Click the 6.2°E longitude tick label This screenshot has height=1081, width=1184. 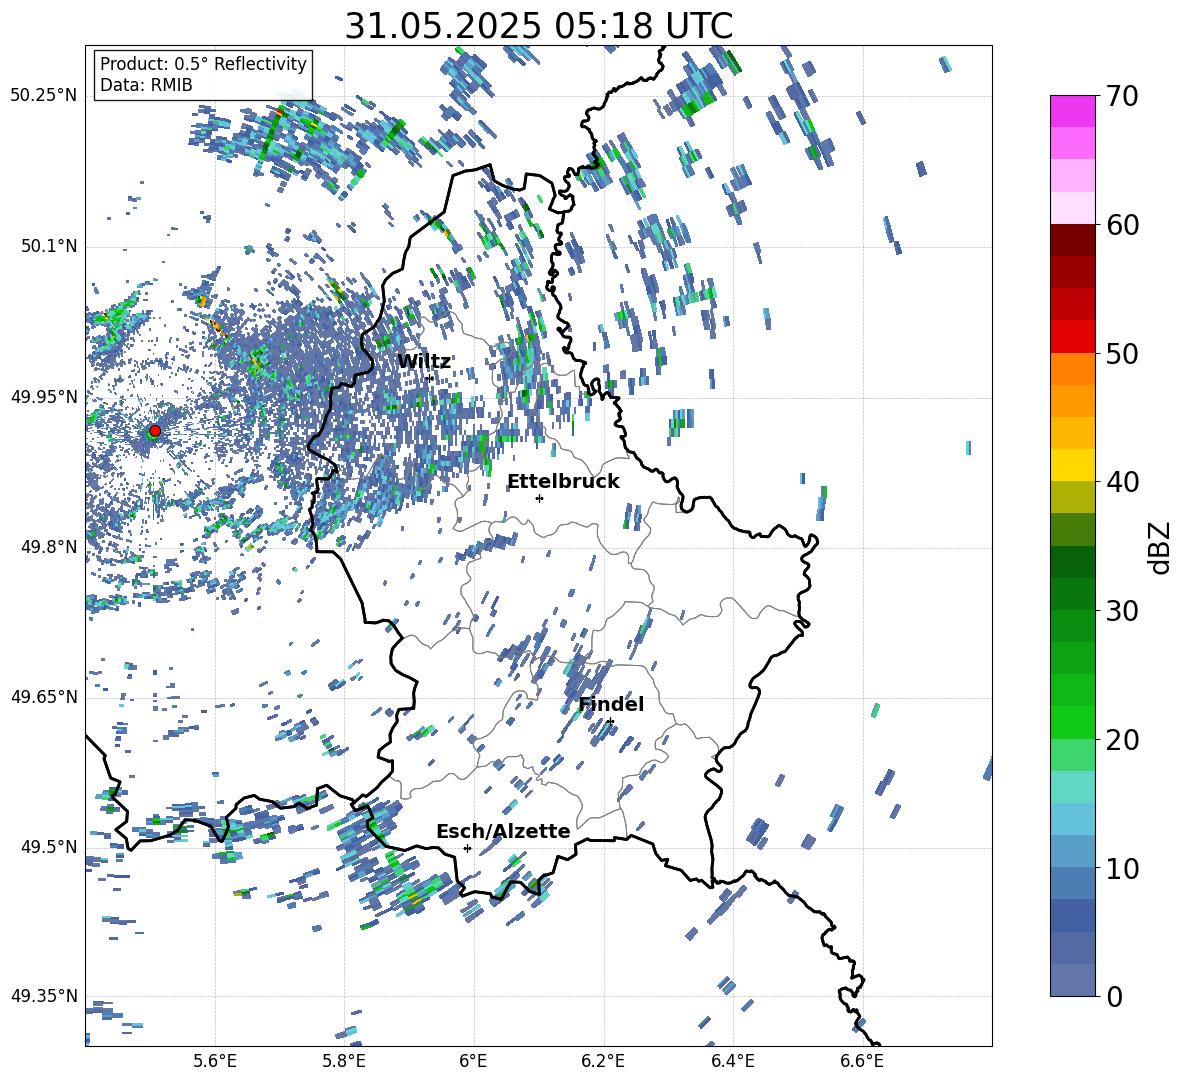point(603,1061)
